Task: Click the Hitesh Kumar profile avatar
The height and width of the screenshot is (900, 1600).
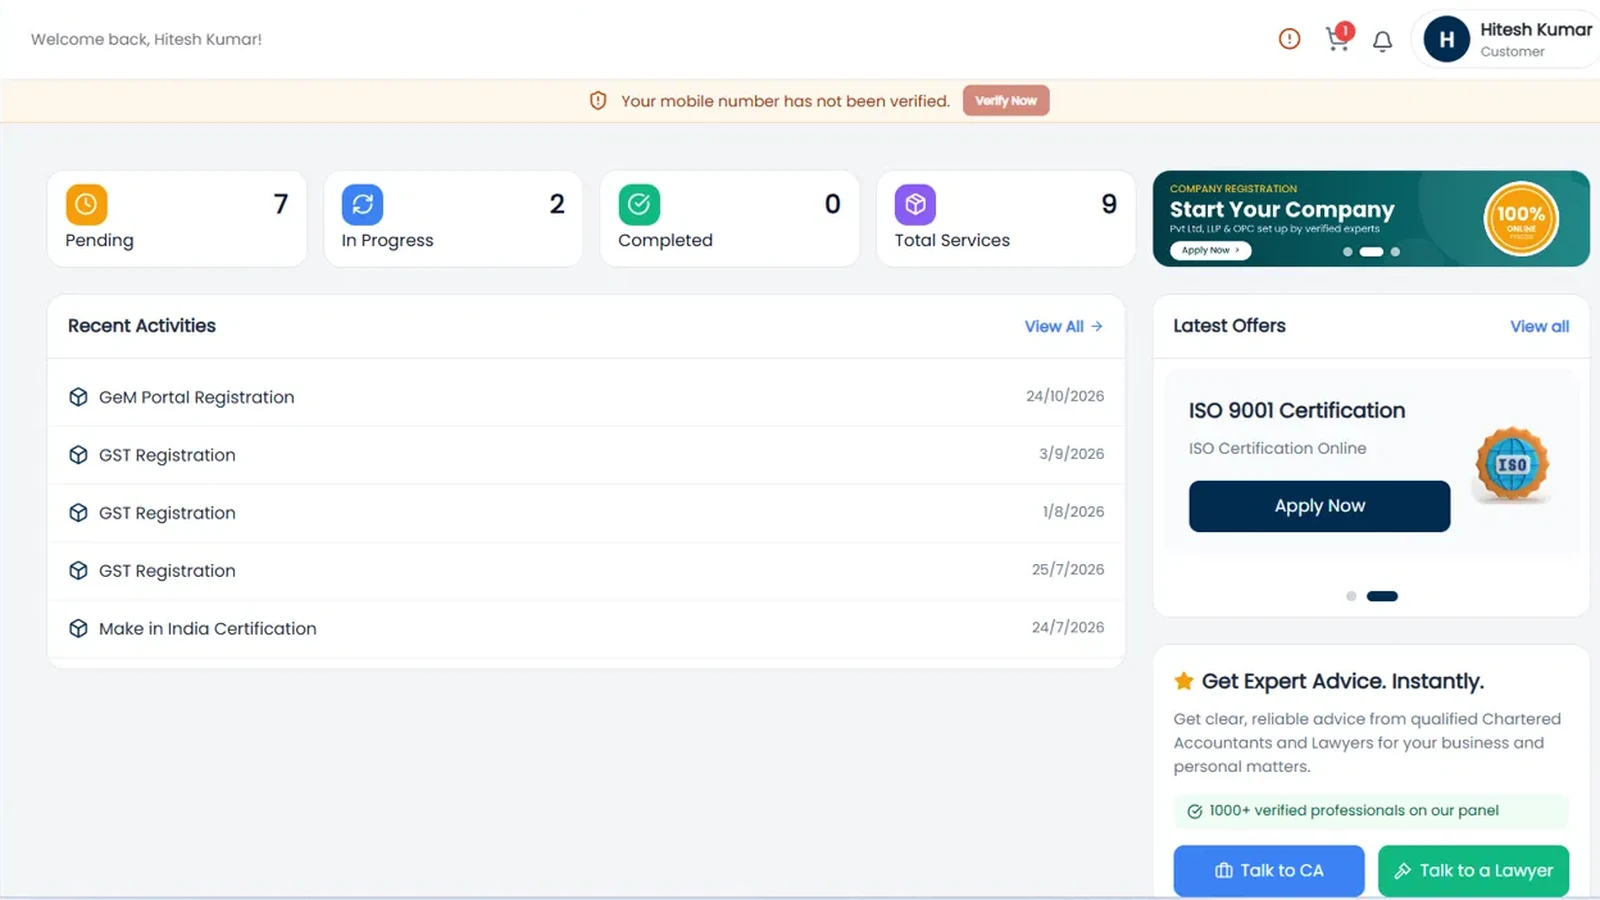Action: [1446, 39]
